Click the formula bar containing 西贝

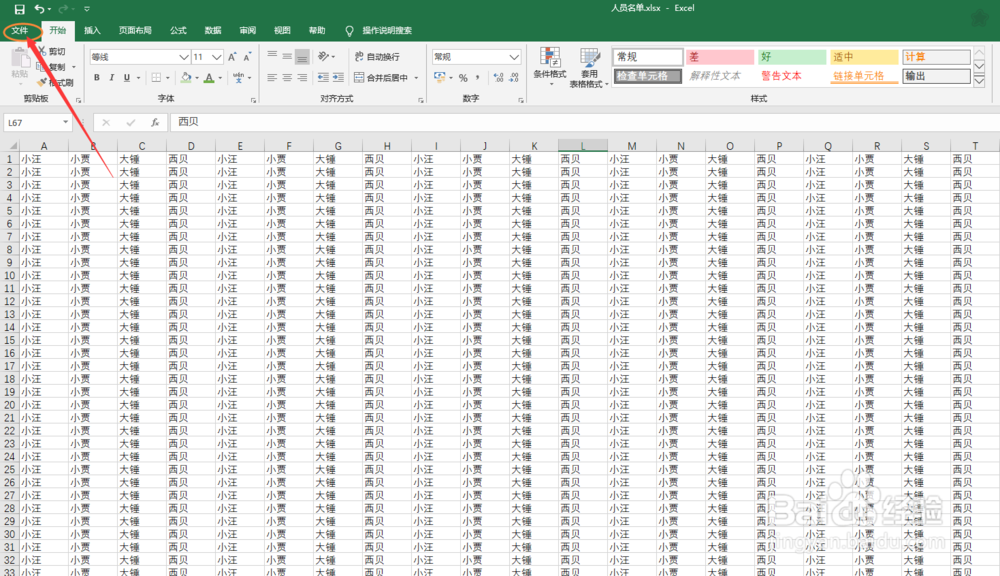coord(584,122)
